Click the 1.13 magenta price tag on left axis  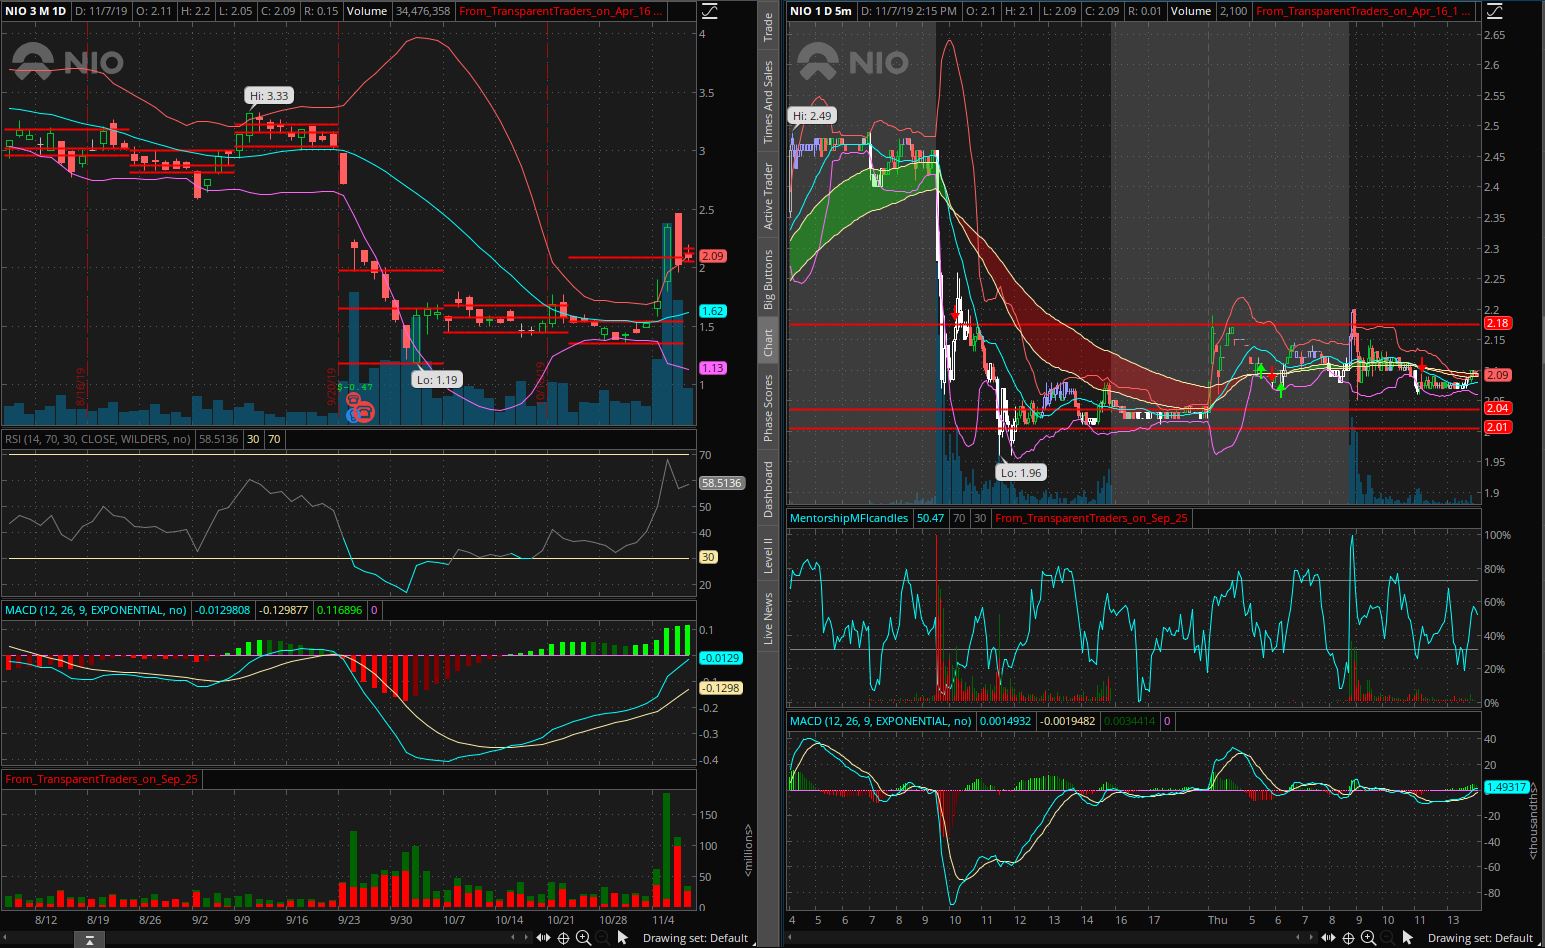tap(713, 368)
